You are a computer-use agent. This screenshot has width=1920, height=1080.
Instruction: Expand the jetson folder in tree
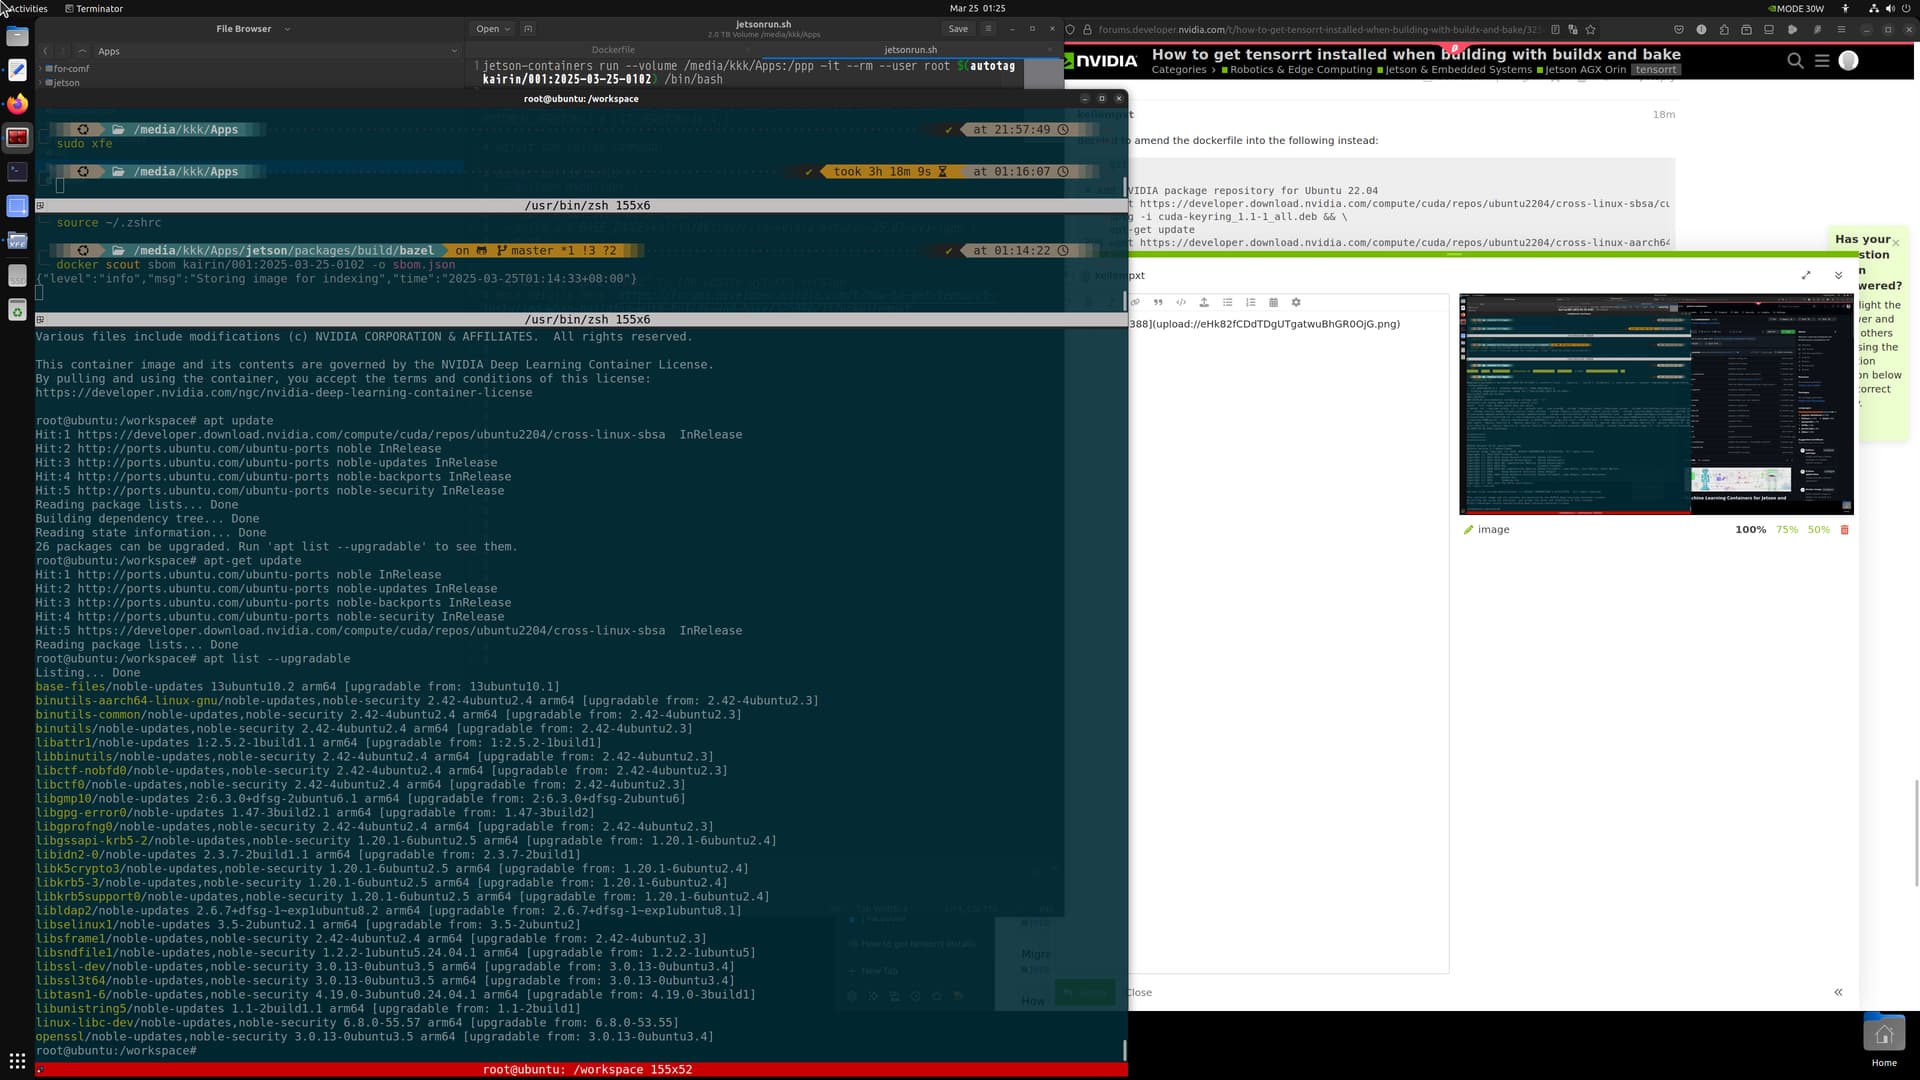[x=41, y=83]
